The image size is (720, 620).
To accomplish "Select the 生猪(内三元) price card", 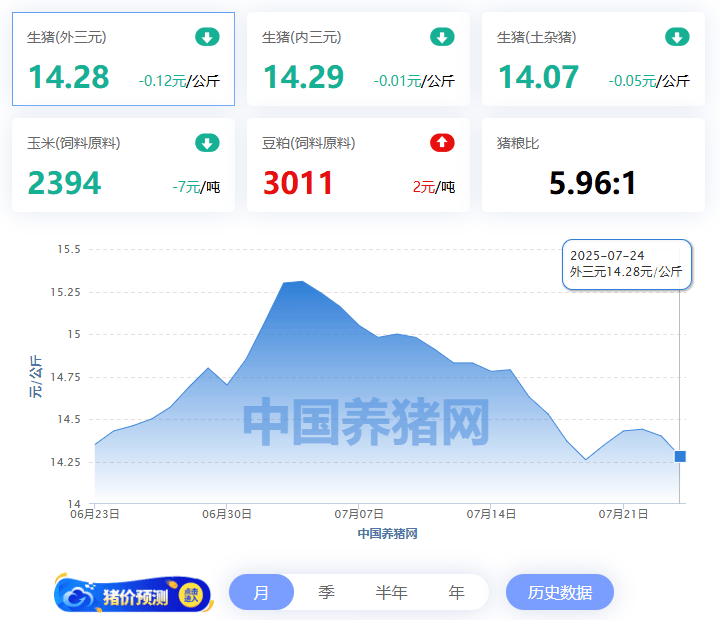I will (358, 59).
